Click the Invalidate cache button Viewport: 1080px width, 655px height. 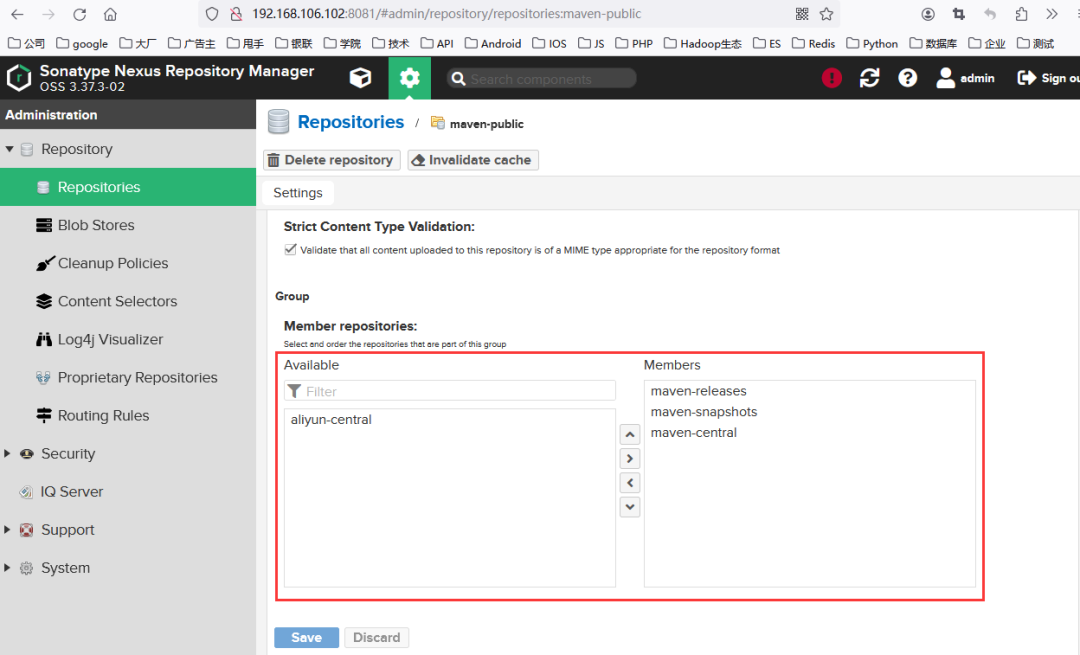(x=472, y=160)
